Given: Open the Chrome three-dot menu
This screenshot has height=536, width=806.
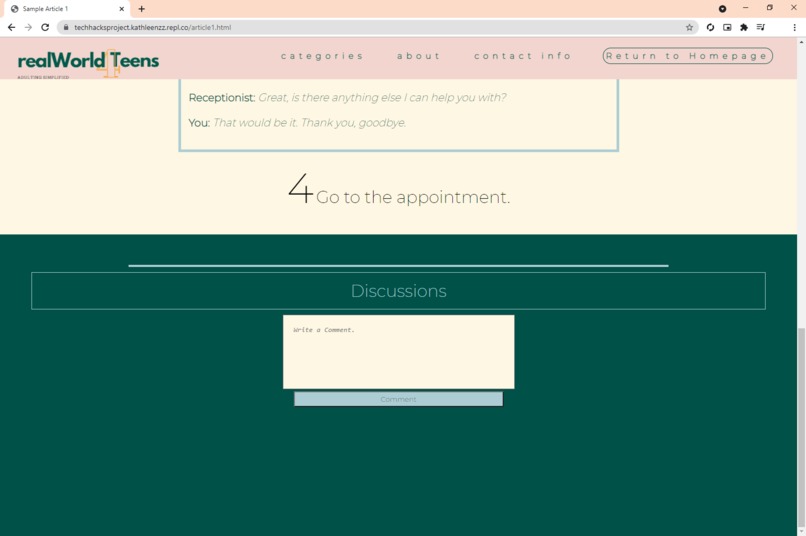Looking at the screenshot, I should click(794, 27).
